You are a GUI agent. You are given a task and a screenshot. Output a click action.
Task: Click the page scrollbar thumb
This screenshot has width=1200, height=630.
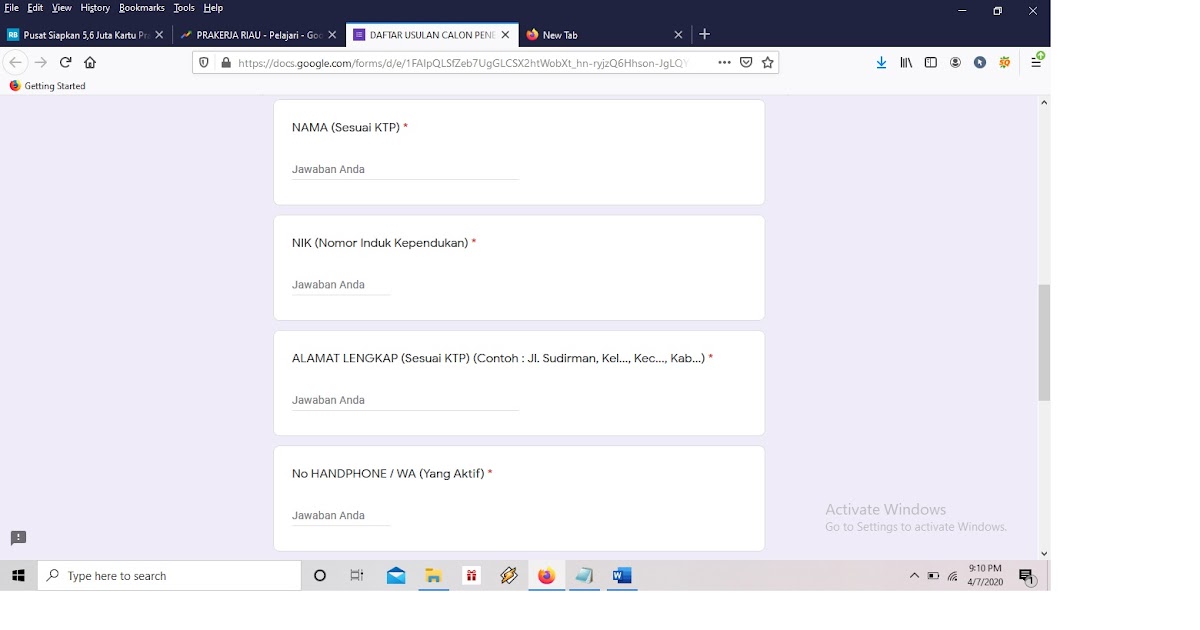point(1044,342)
